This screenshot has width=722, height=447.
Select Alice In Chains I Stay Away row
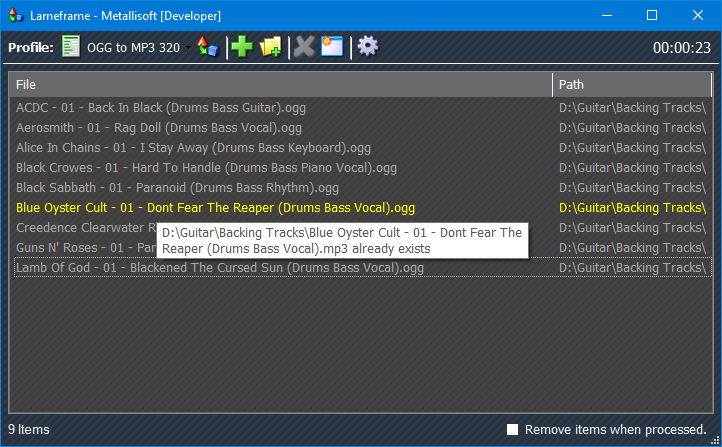(193, 147)
